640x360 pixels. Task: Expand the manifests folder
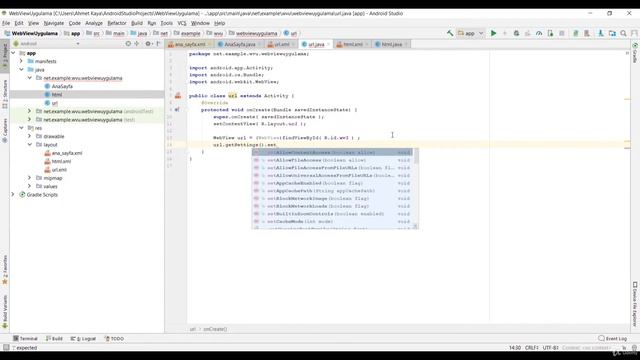[x=21, y=61]
